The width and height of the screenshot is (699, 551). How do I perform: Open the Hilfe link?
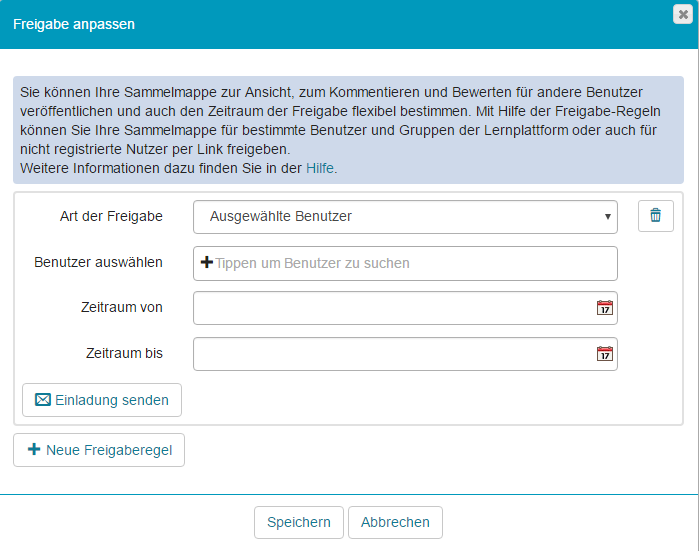click(x=321, y=168)
